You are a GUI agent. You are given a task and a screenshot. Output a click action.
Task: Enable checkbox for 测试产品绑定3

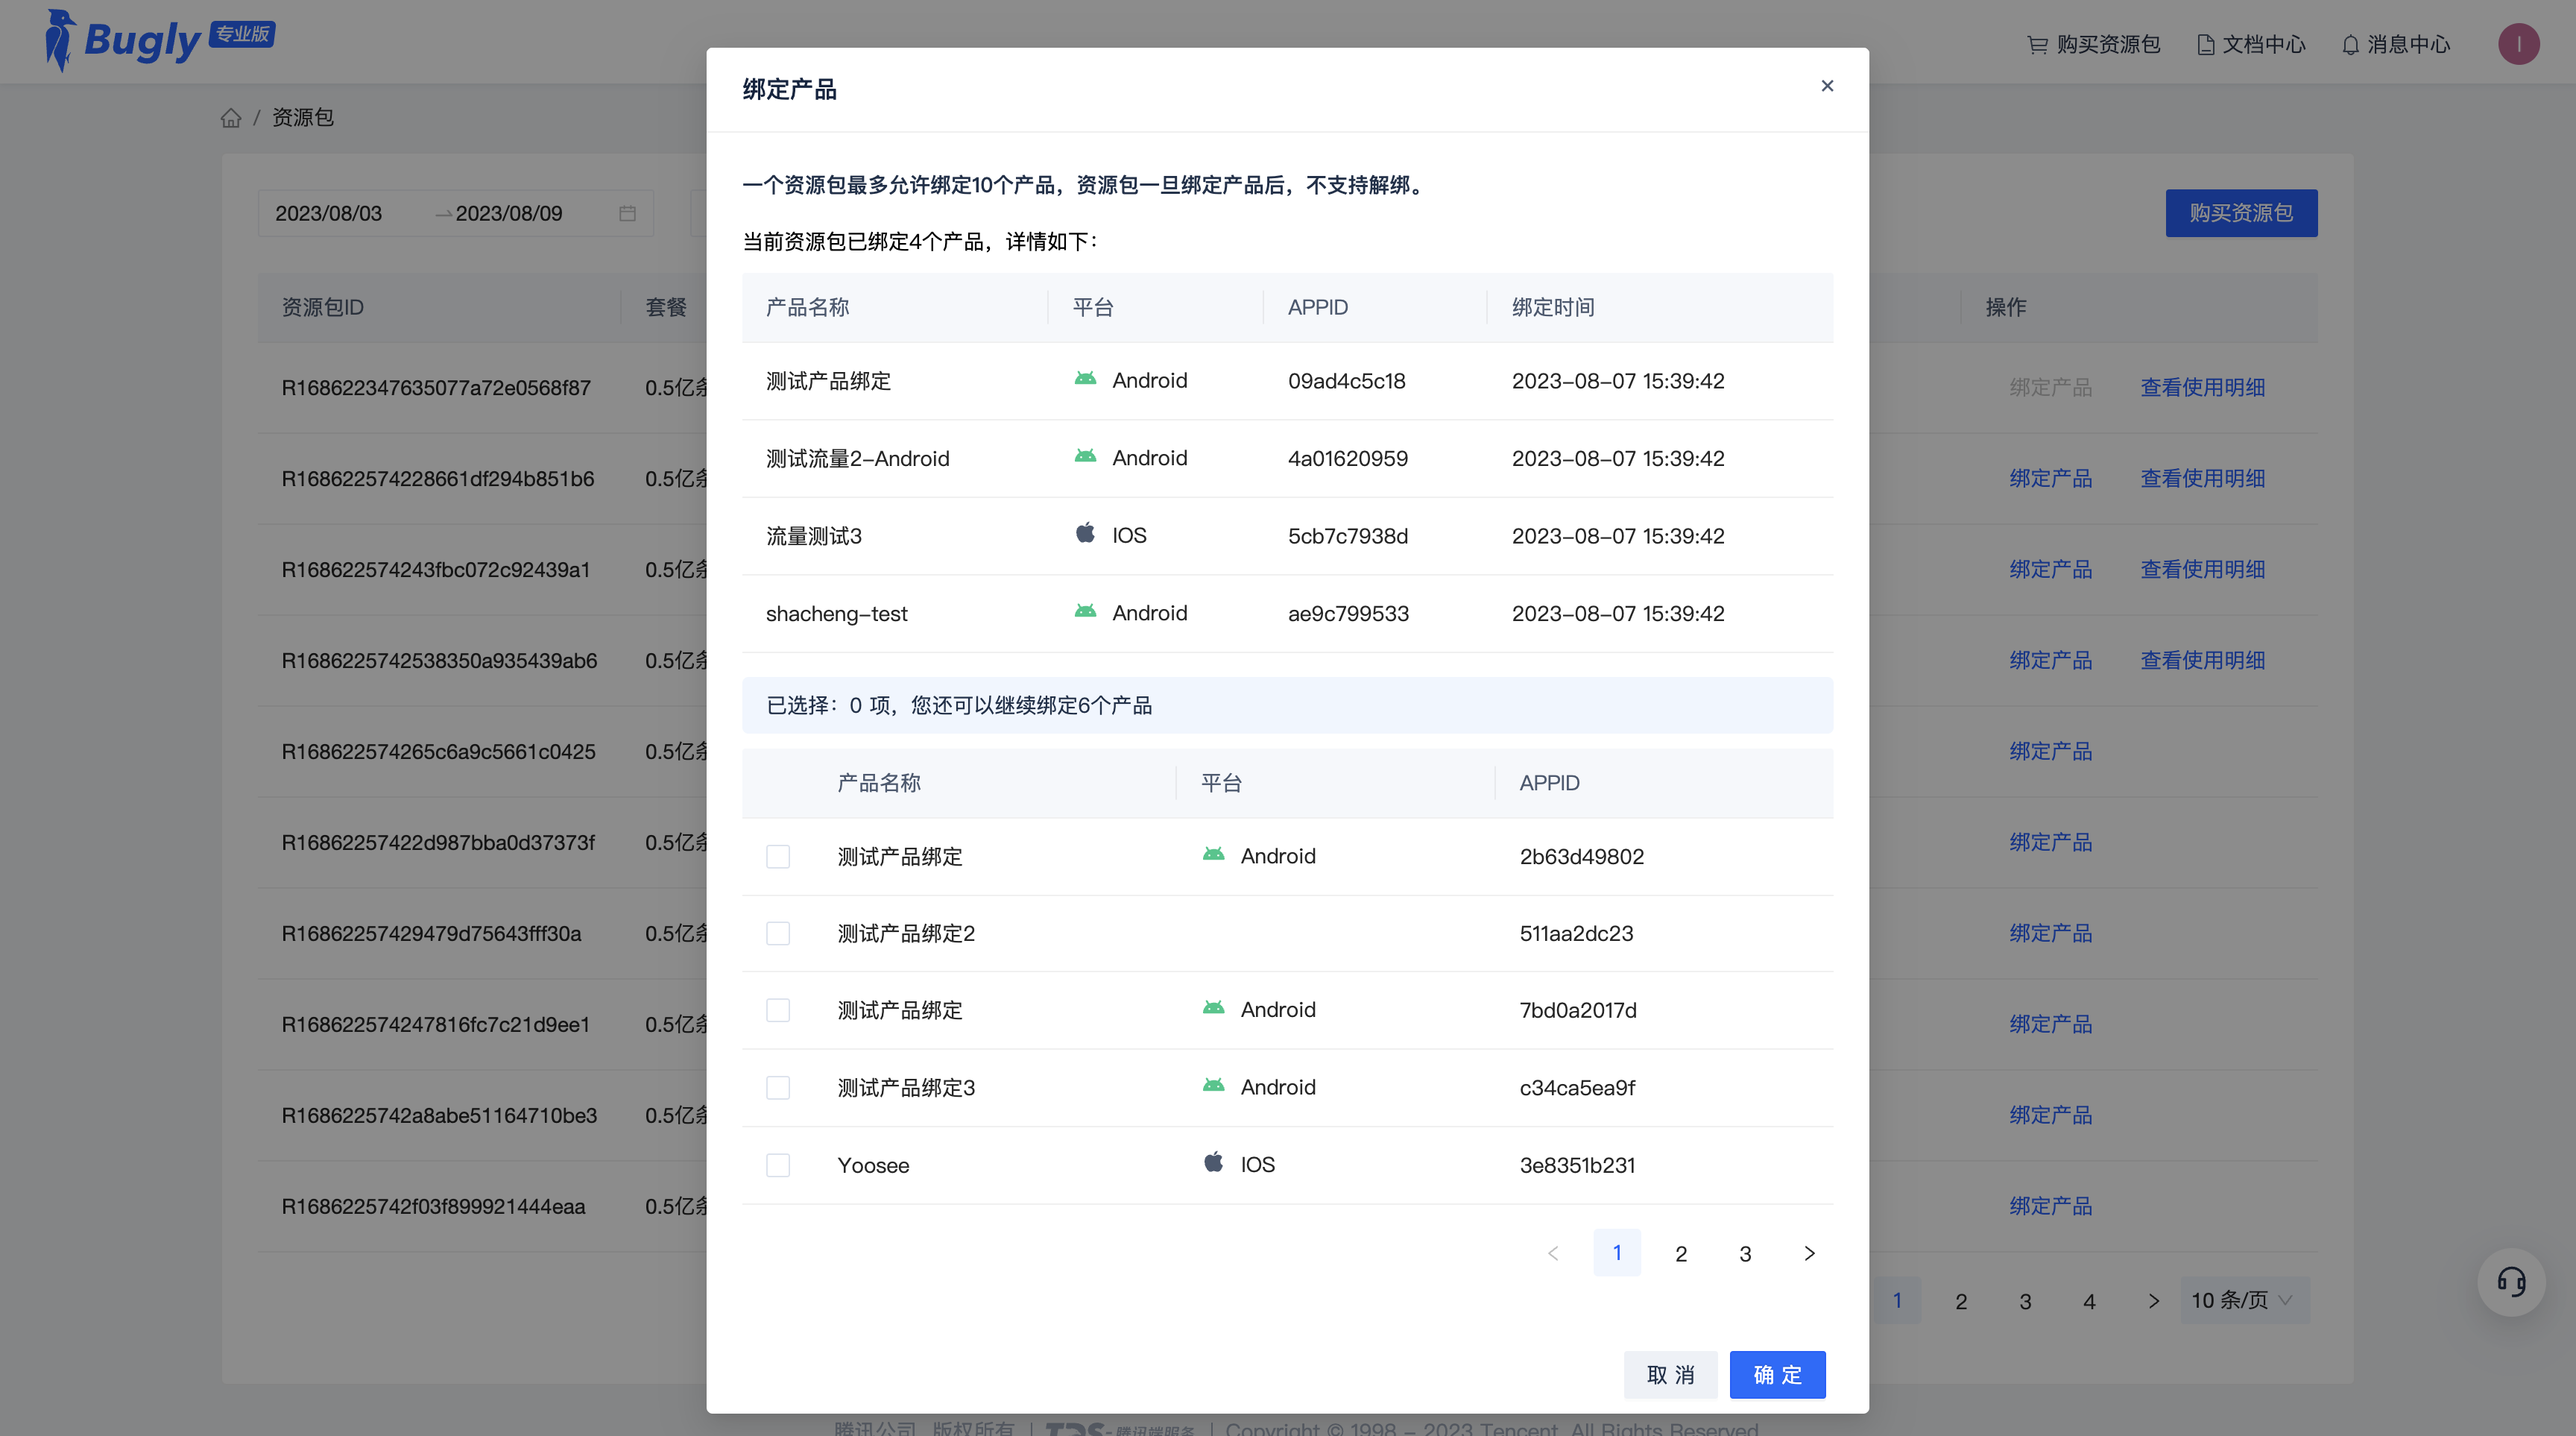(778, 1087)
